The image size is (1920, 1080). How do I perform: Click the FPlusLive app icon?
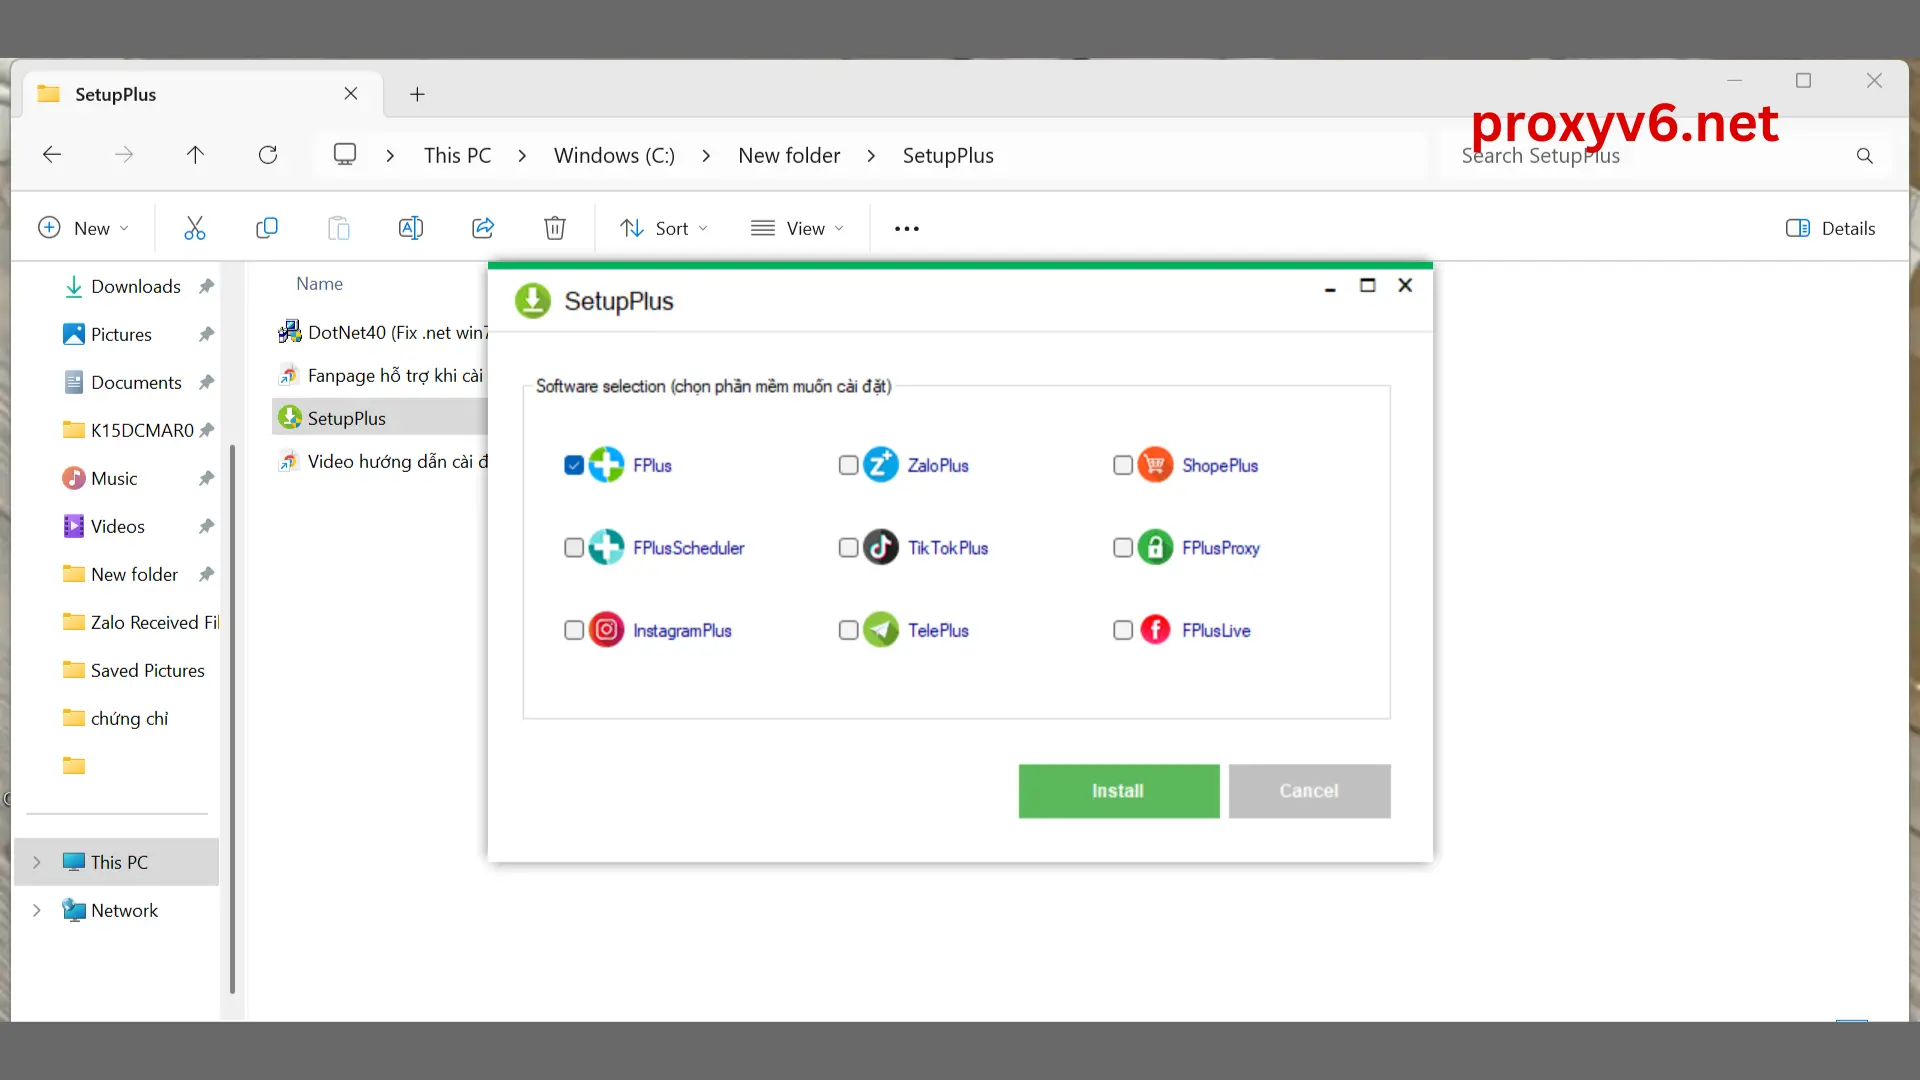(1155, 630)
